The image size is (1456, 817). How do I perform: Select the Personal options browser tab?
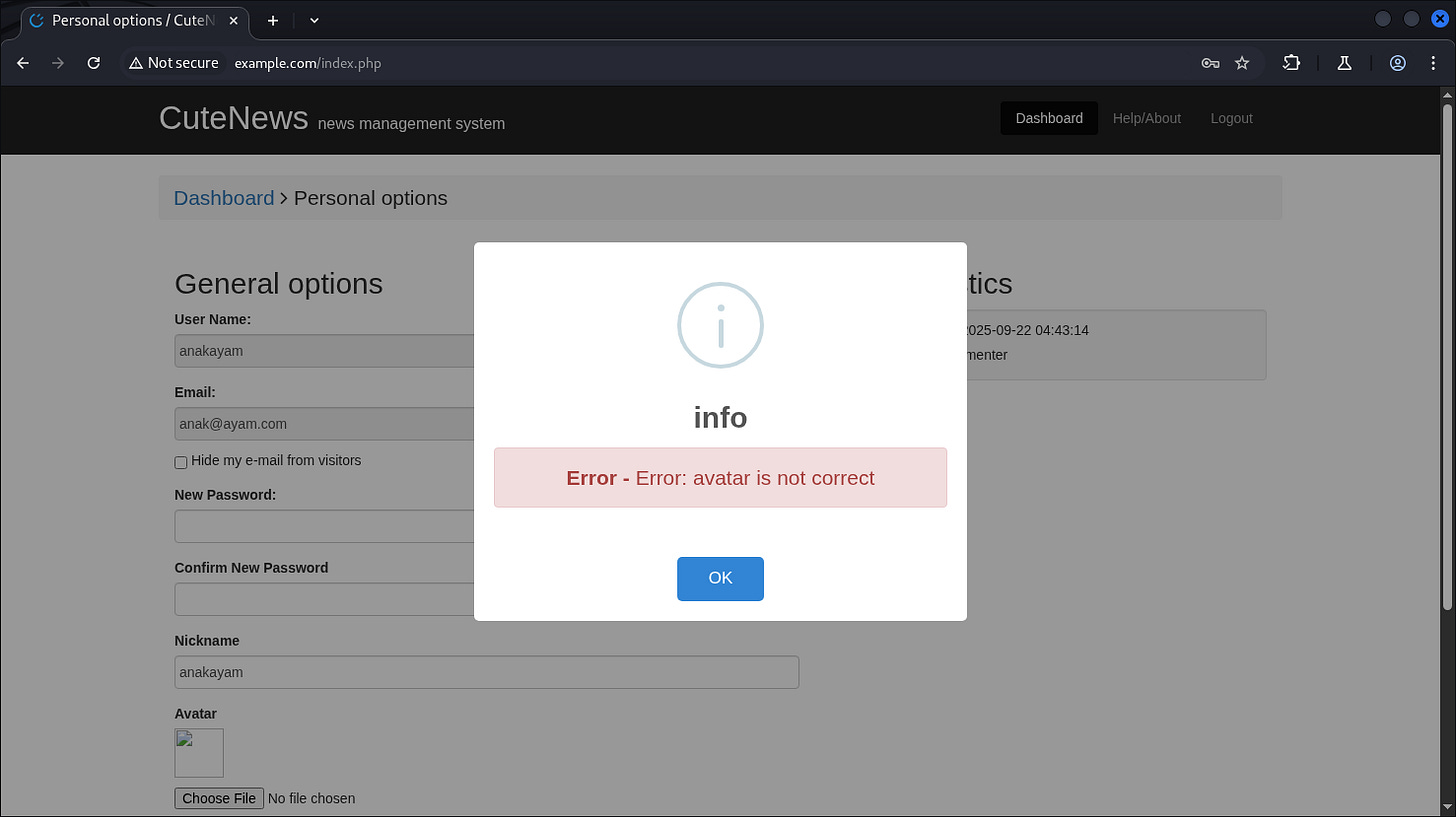pyautogui.click(x=136, y=20)
